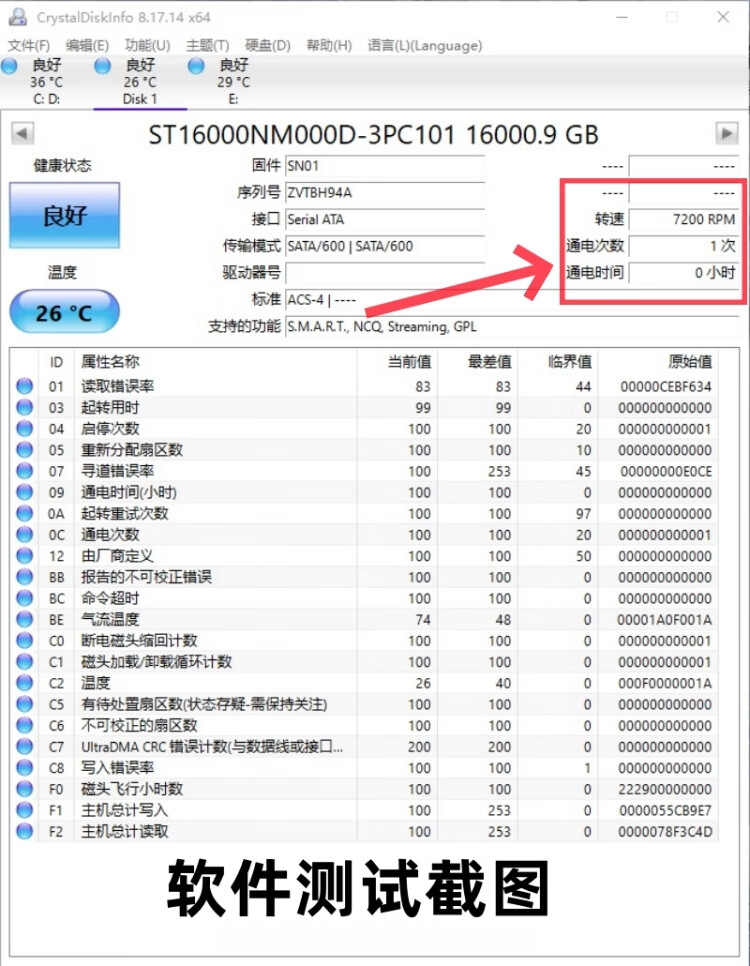Screen dimensions: 750x966
Task: Click status icon of 寻道错误率 row
Action: point(25,471)
